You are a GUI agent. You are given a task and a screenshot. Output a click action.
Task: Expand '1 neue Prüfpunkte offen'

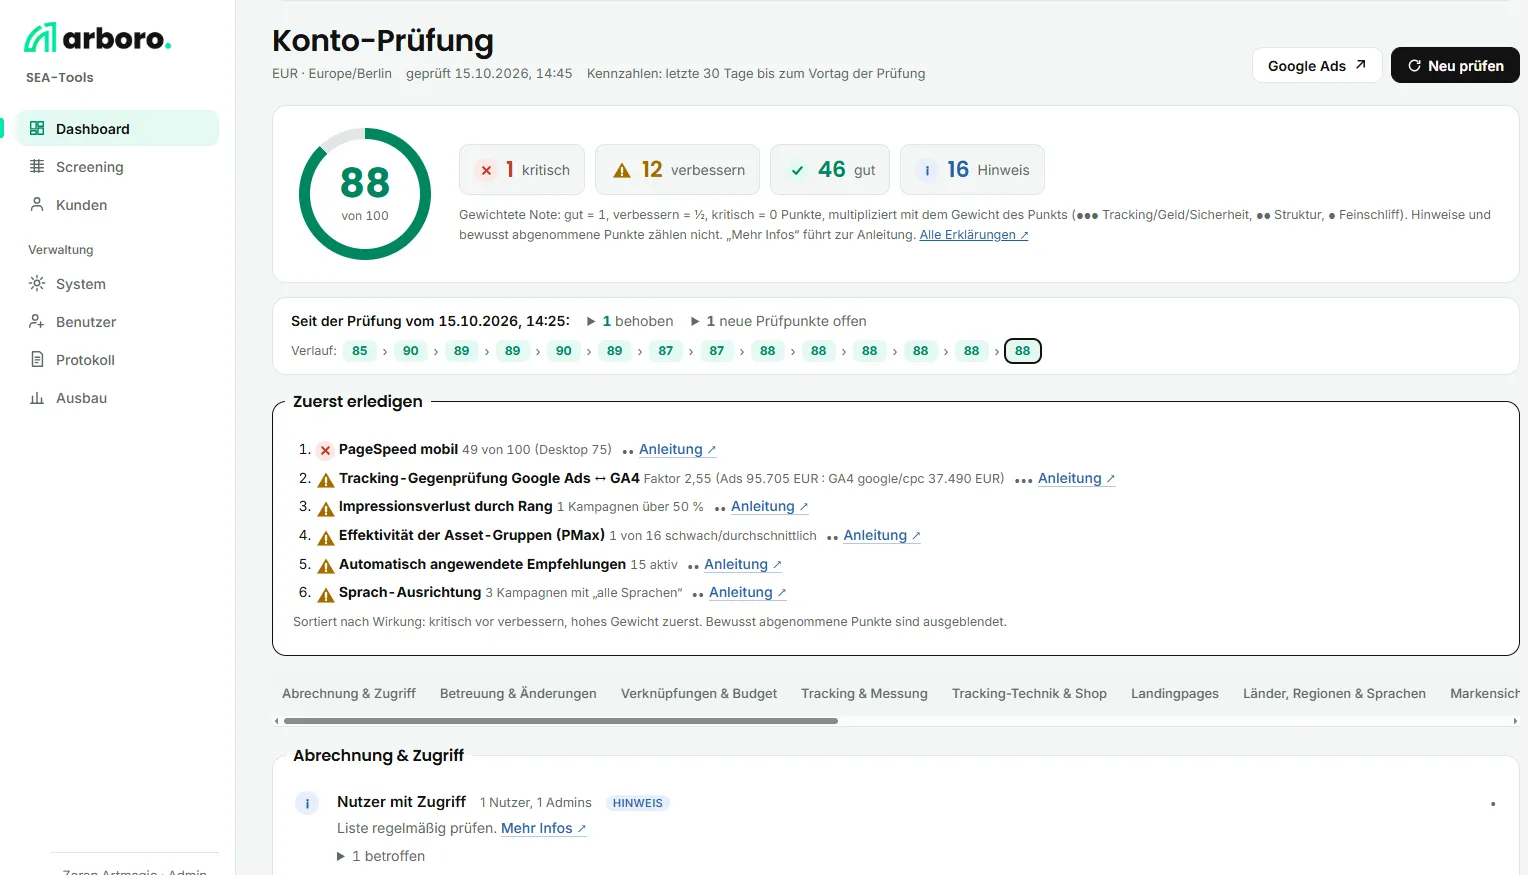[x=778, y=321]
